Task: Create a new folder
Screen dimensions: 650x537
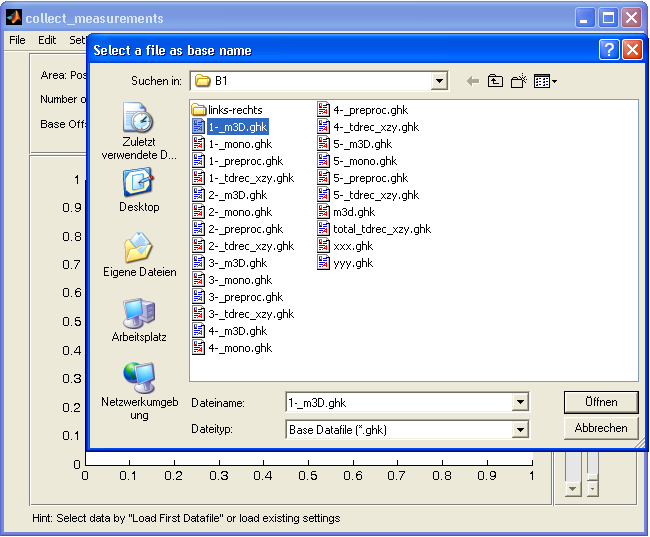Action: coord(519,81)
